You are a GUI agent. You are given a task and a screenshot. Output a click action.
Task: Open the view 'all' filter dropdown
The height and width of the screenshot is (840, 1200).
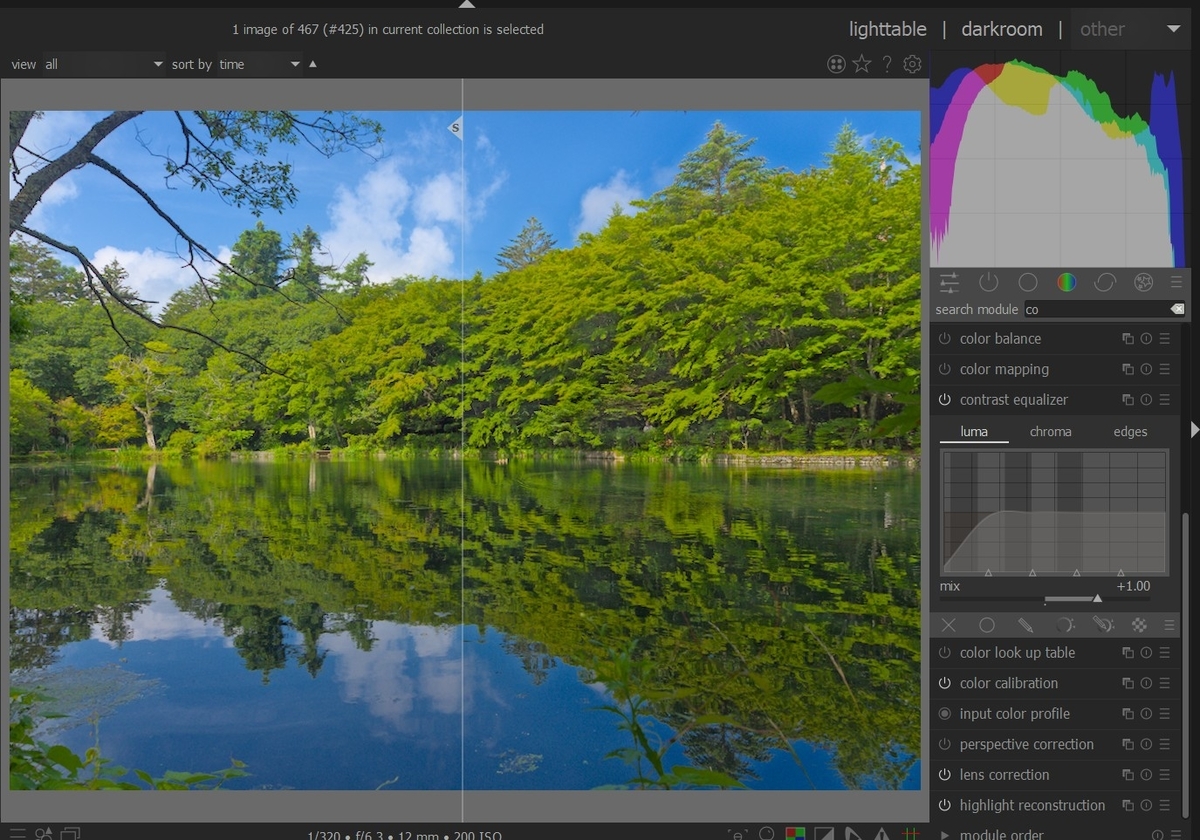pos(103,64)
